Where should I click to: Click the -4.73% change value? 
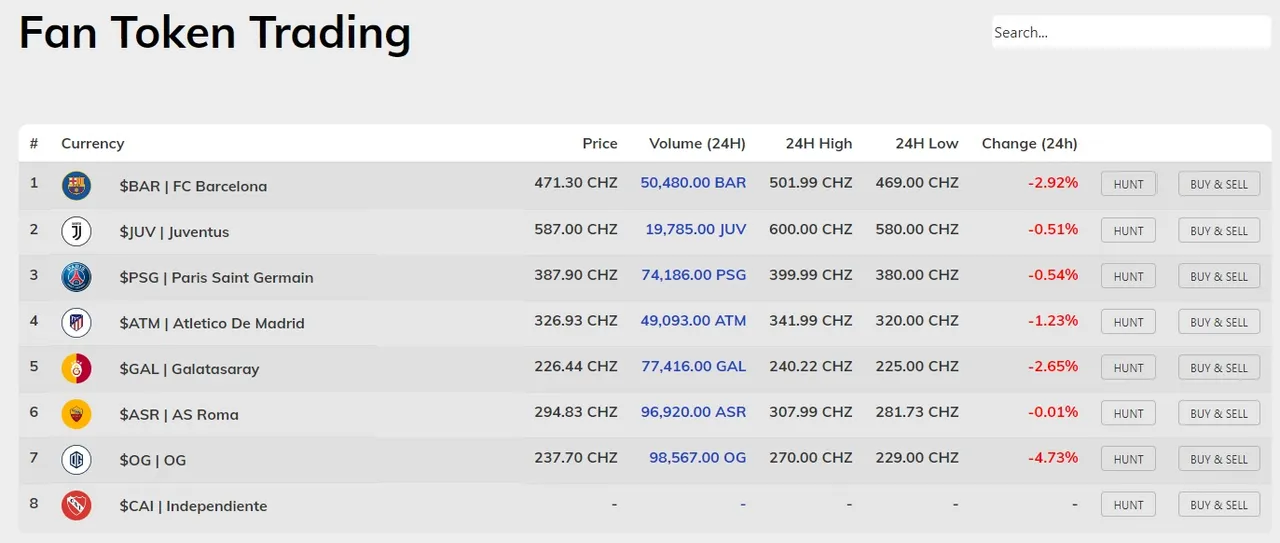click(1053, 458)
